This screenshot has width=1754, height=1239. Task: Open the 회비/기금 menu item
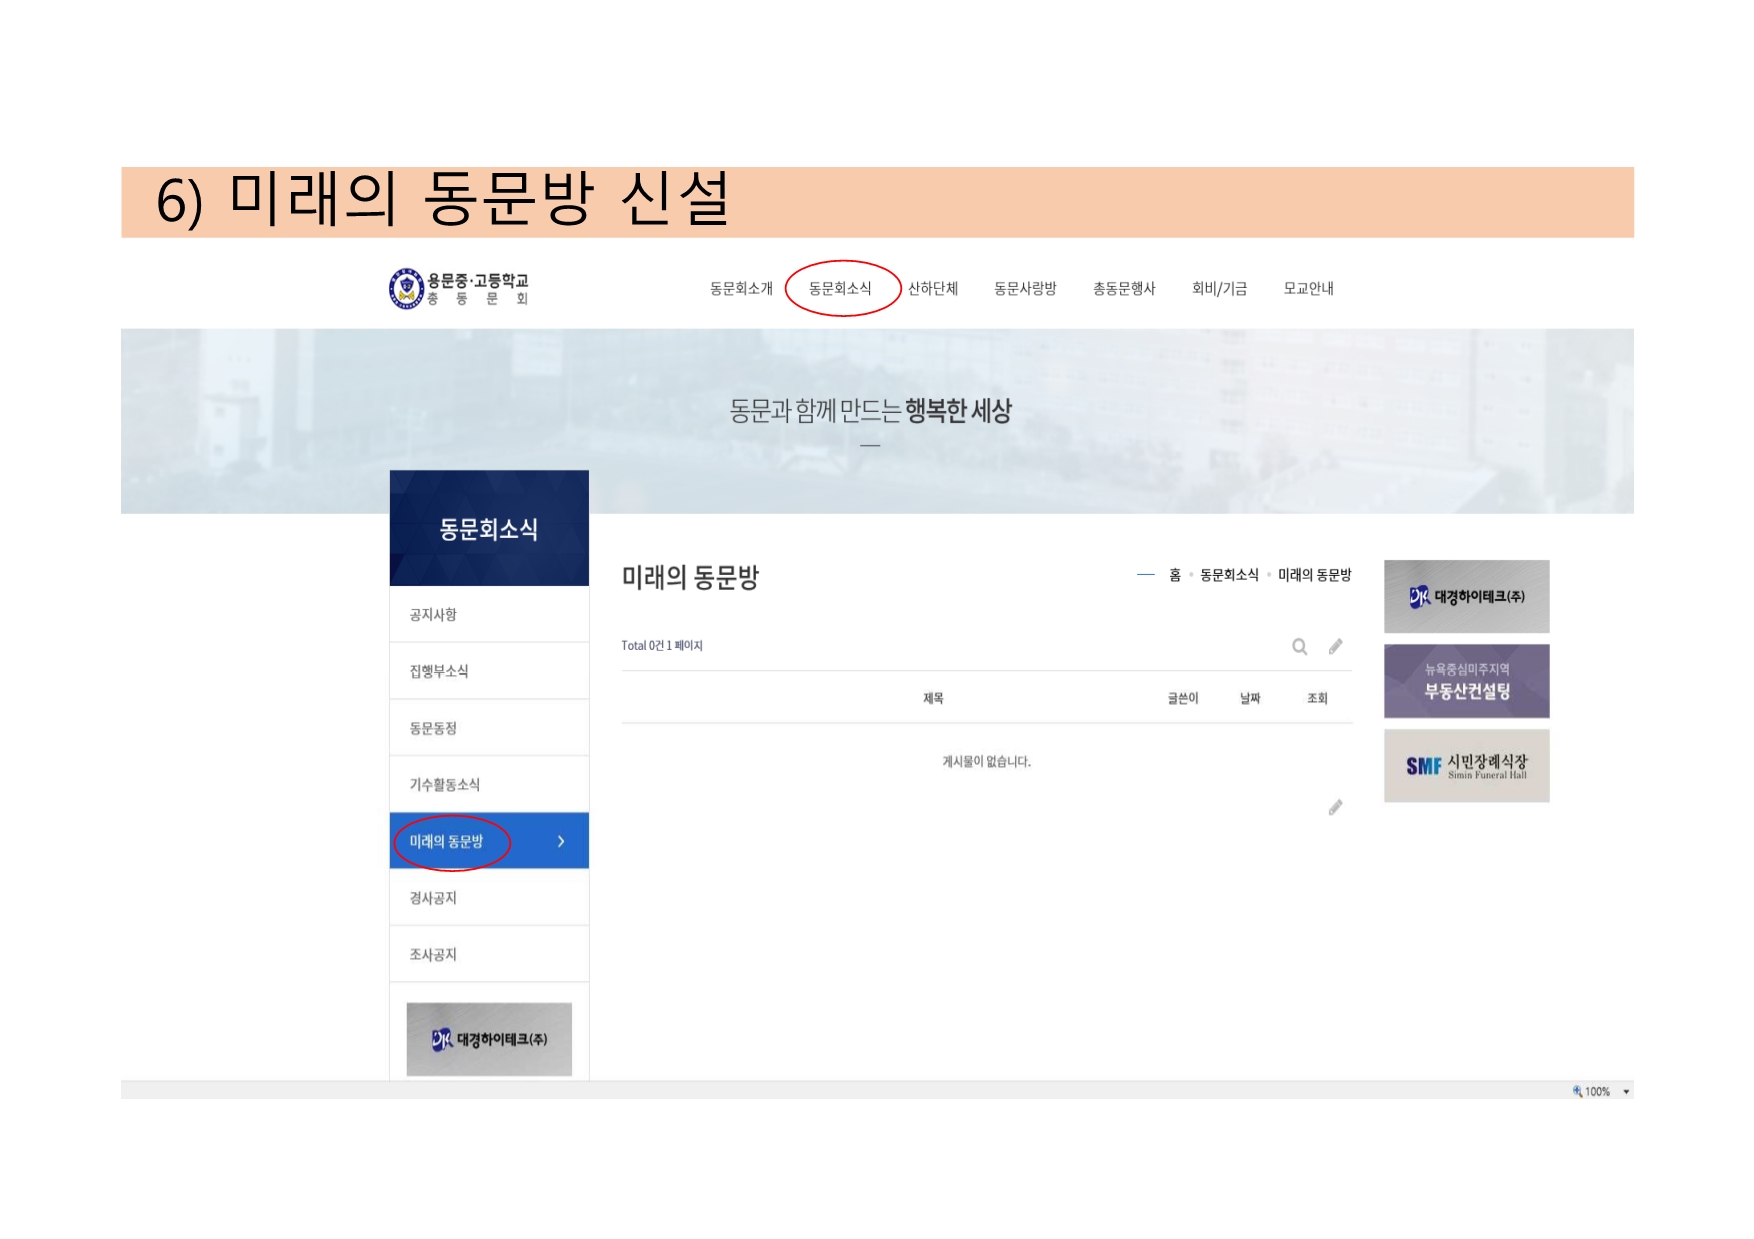[x=1219, y=288]
